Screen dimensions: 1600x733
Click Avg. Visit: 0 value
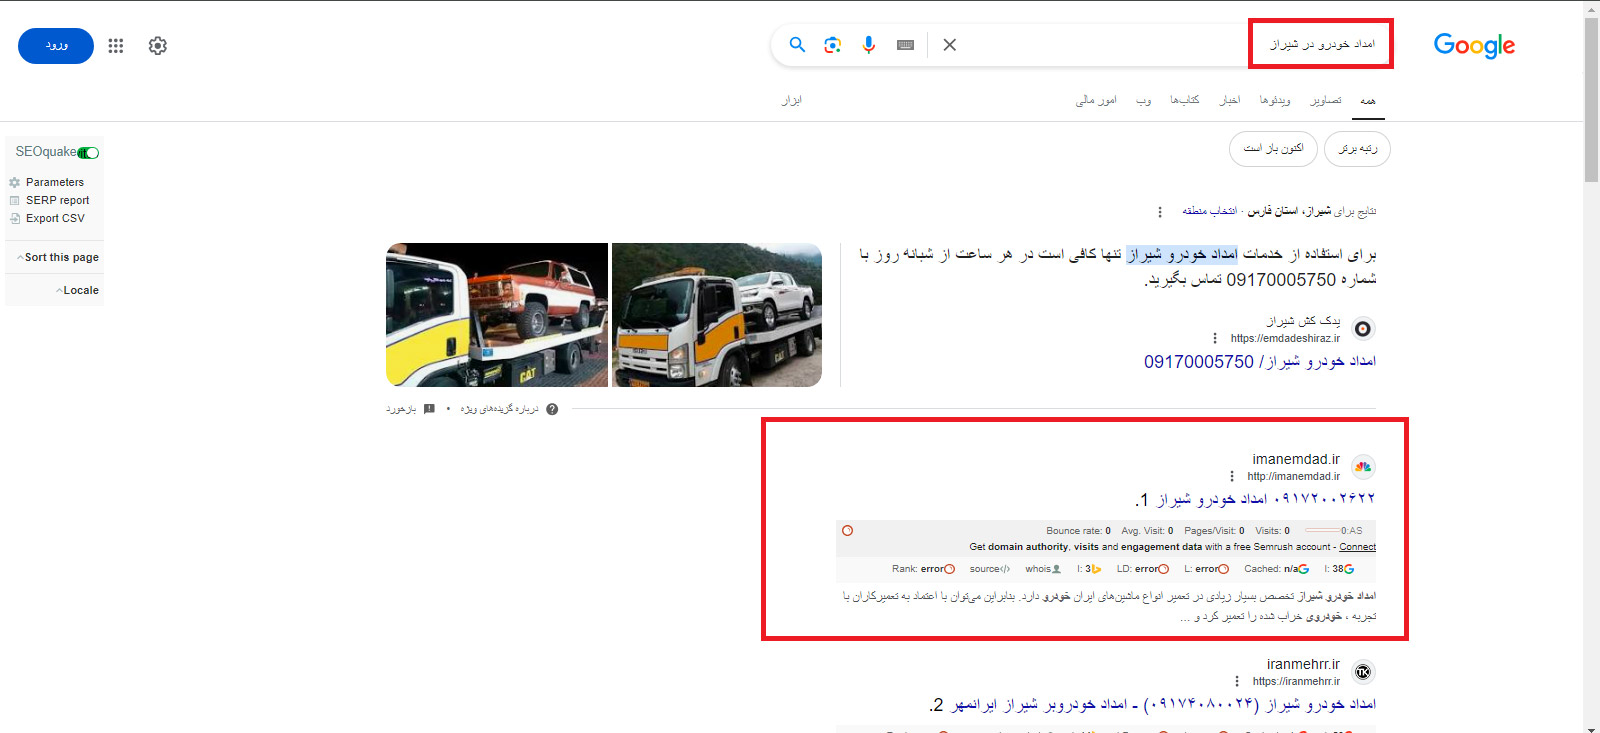tap(1147, 531)
